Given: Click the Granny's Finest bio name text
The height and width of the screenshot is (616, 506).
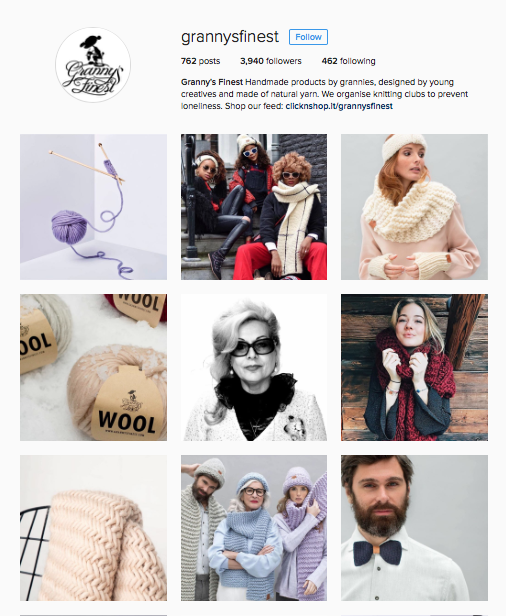Looking at the screenshot, I should 212,82.
